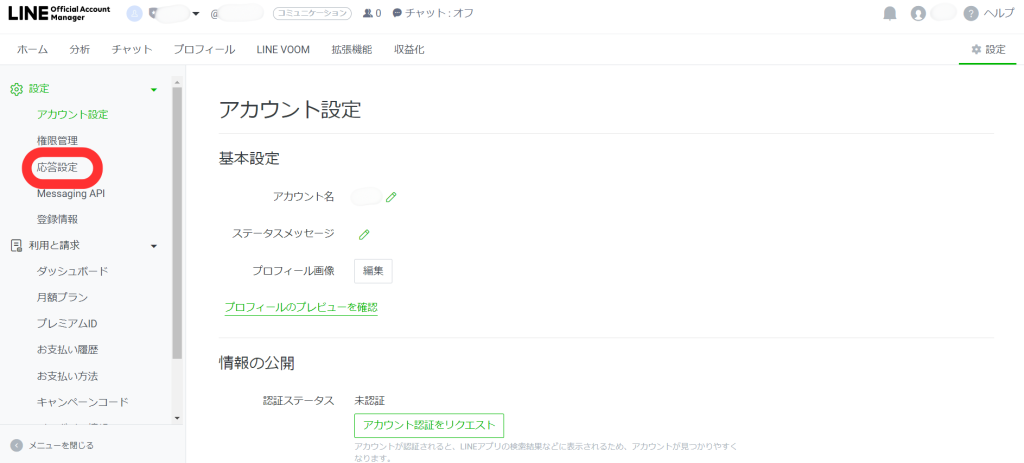The width and height of the screenshot is (1024, 463).
Task: Open 月額プラン in the sidebar
Action: click(x=63, y=298)
